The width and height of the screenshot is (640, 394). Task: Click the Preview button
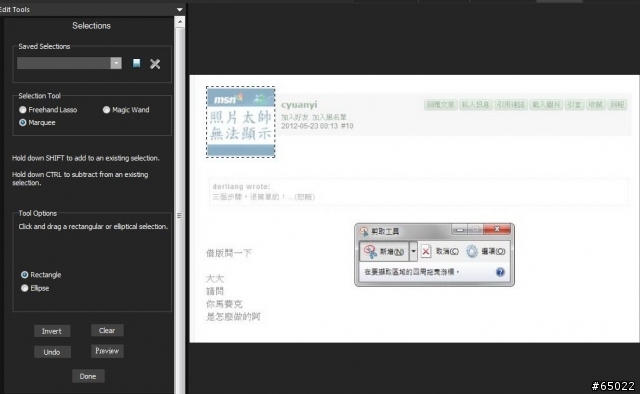[x=107, y=351]
